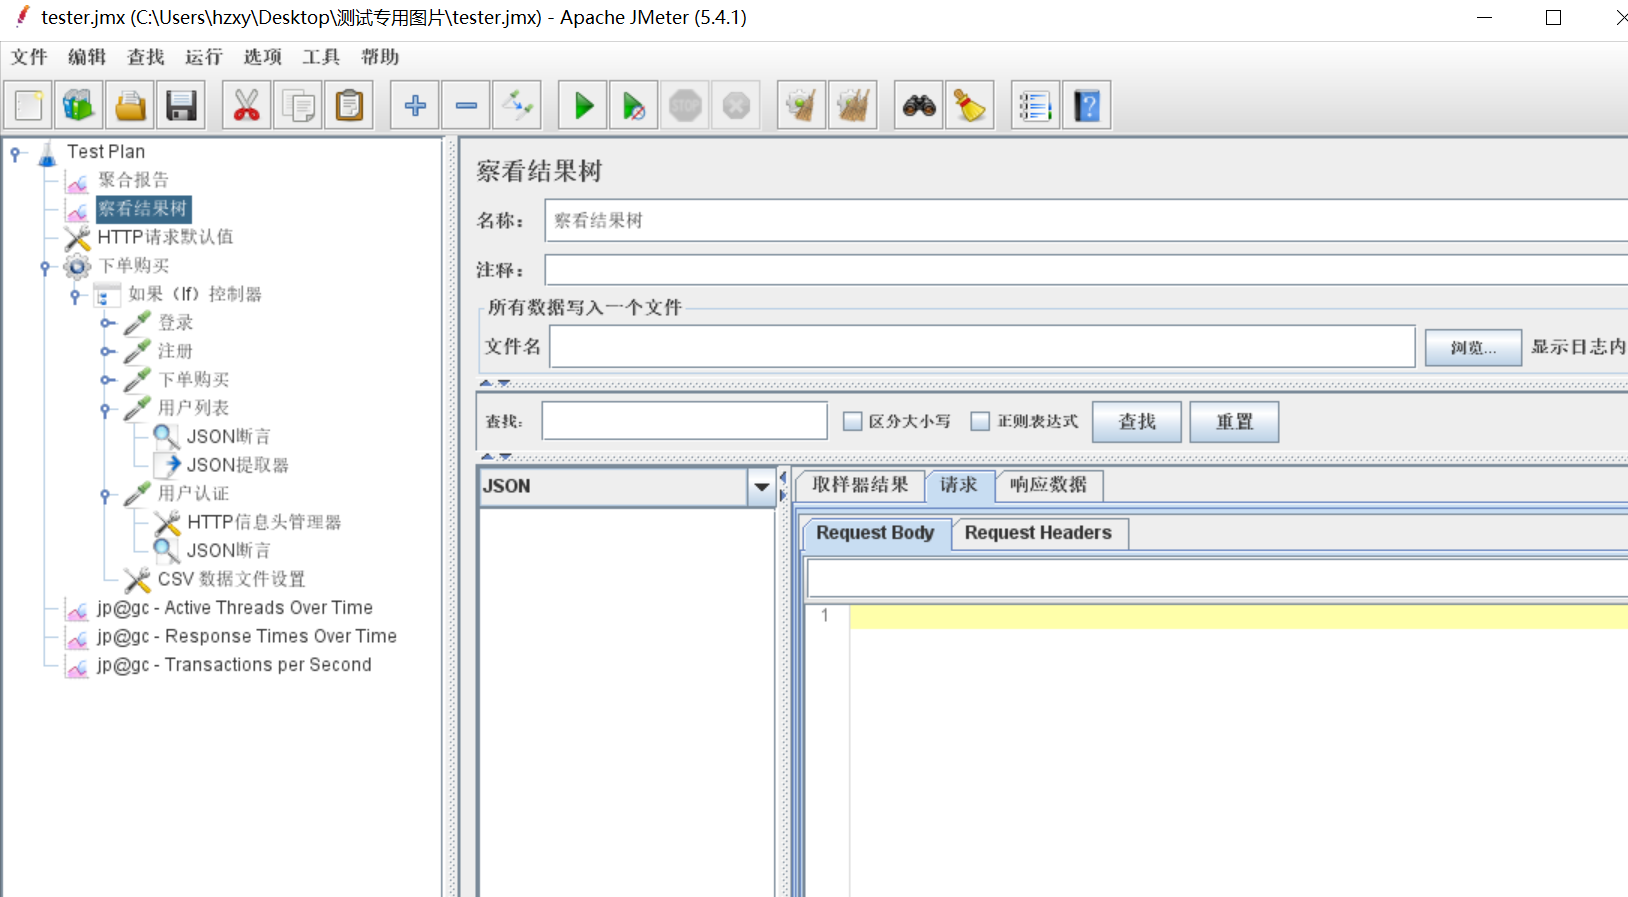The image size is (1628, 897).
Task: Click the 名称 name input field
Action: click(x=1086, y=220)
